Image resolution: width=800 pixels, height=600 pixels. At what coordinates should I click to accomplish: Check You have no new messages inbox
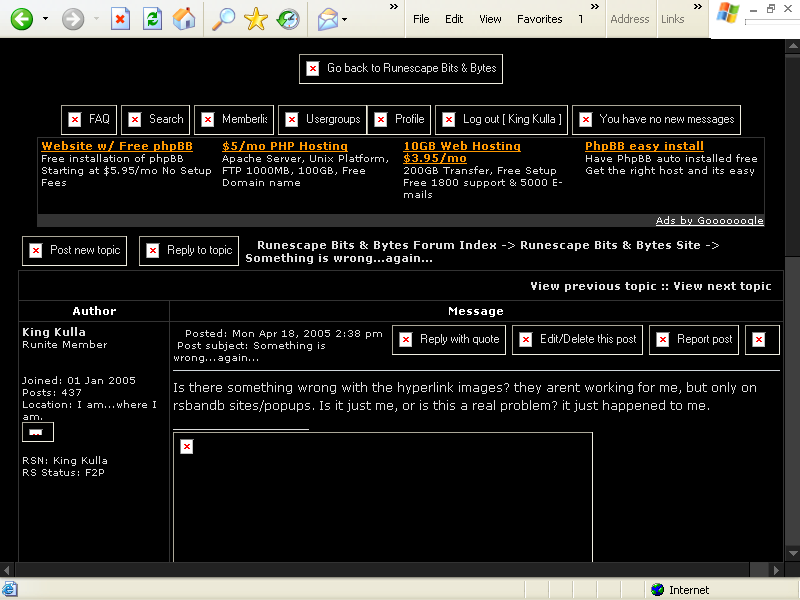(x=656, y=119)
